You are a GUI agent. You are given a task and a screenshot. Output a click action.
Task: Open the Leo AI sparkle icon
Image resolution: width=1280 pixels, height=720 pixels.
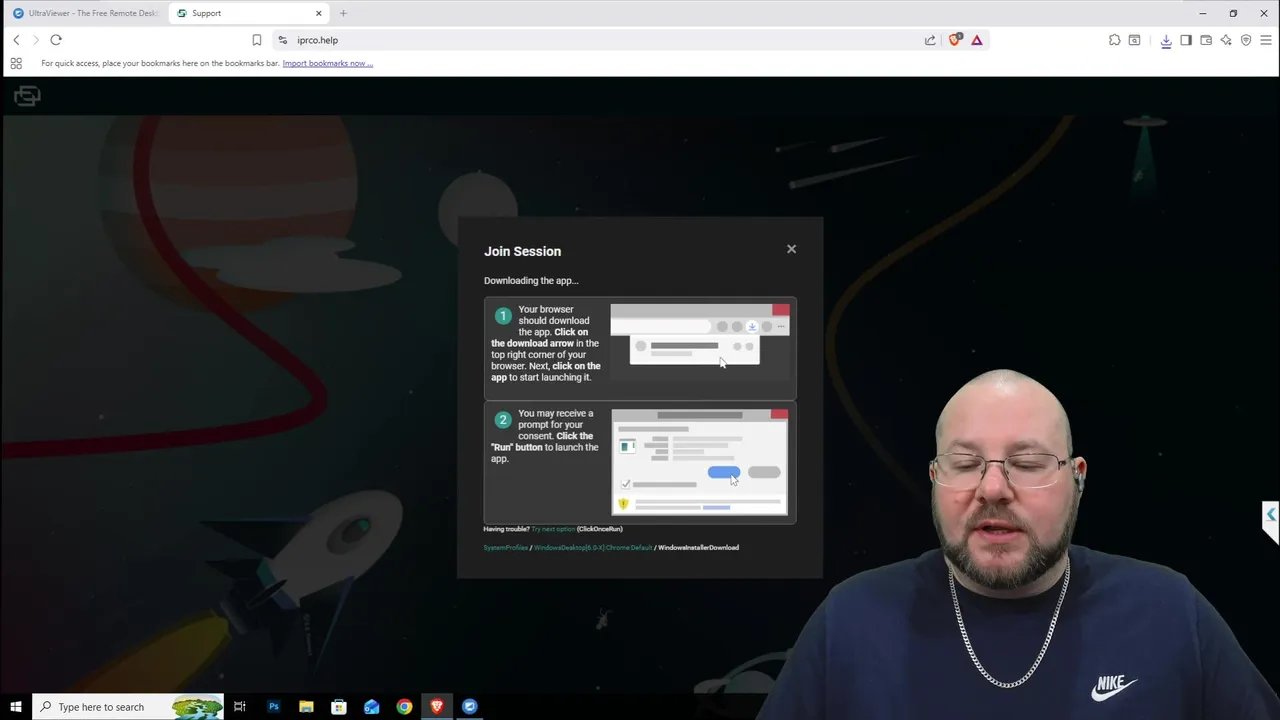[x=1226, y=40]
